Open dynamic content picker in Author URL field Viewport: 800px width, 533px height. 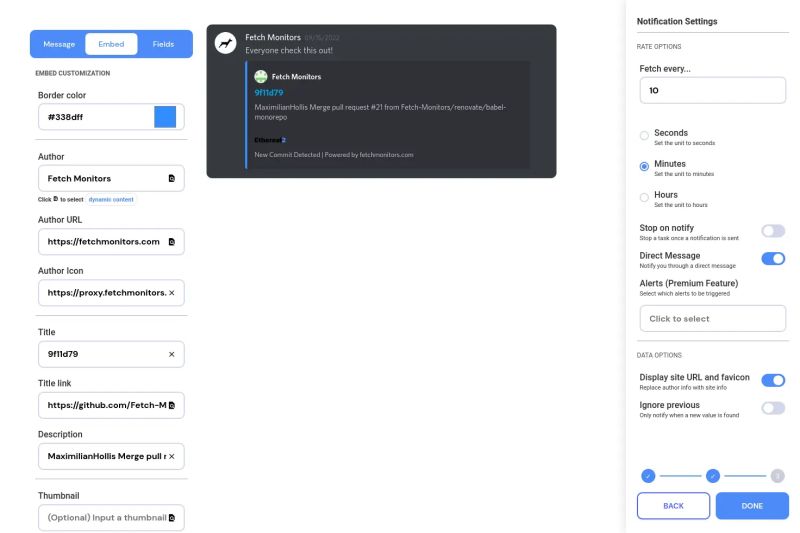tap(171, 242)
